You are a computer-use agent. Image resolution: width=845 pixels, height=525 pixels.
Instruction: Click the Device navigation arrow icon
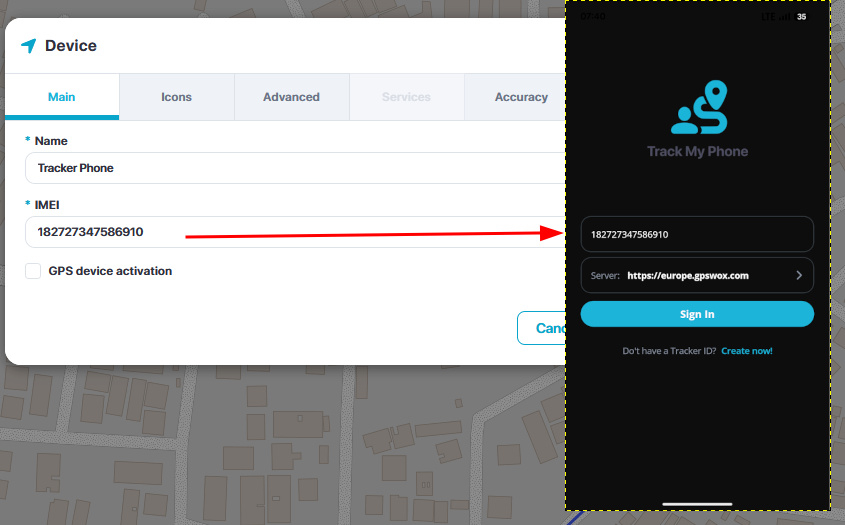tap(28, 46)
